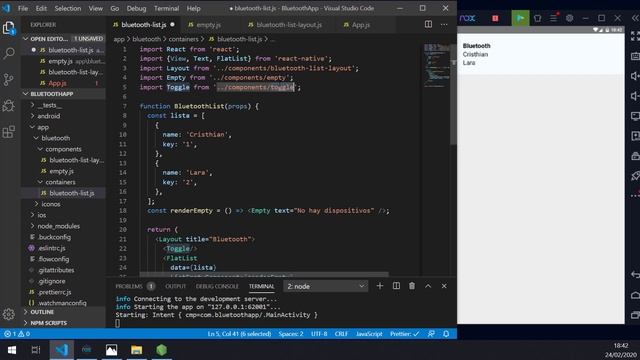Switch to the App.js editor tab
640x360 pixels.
coord(360,24)
